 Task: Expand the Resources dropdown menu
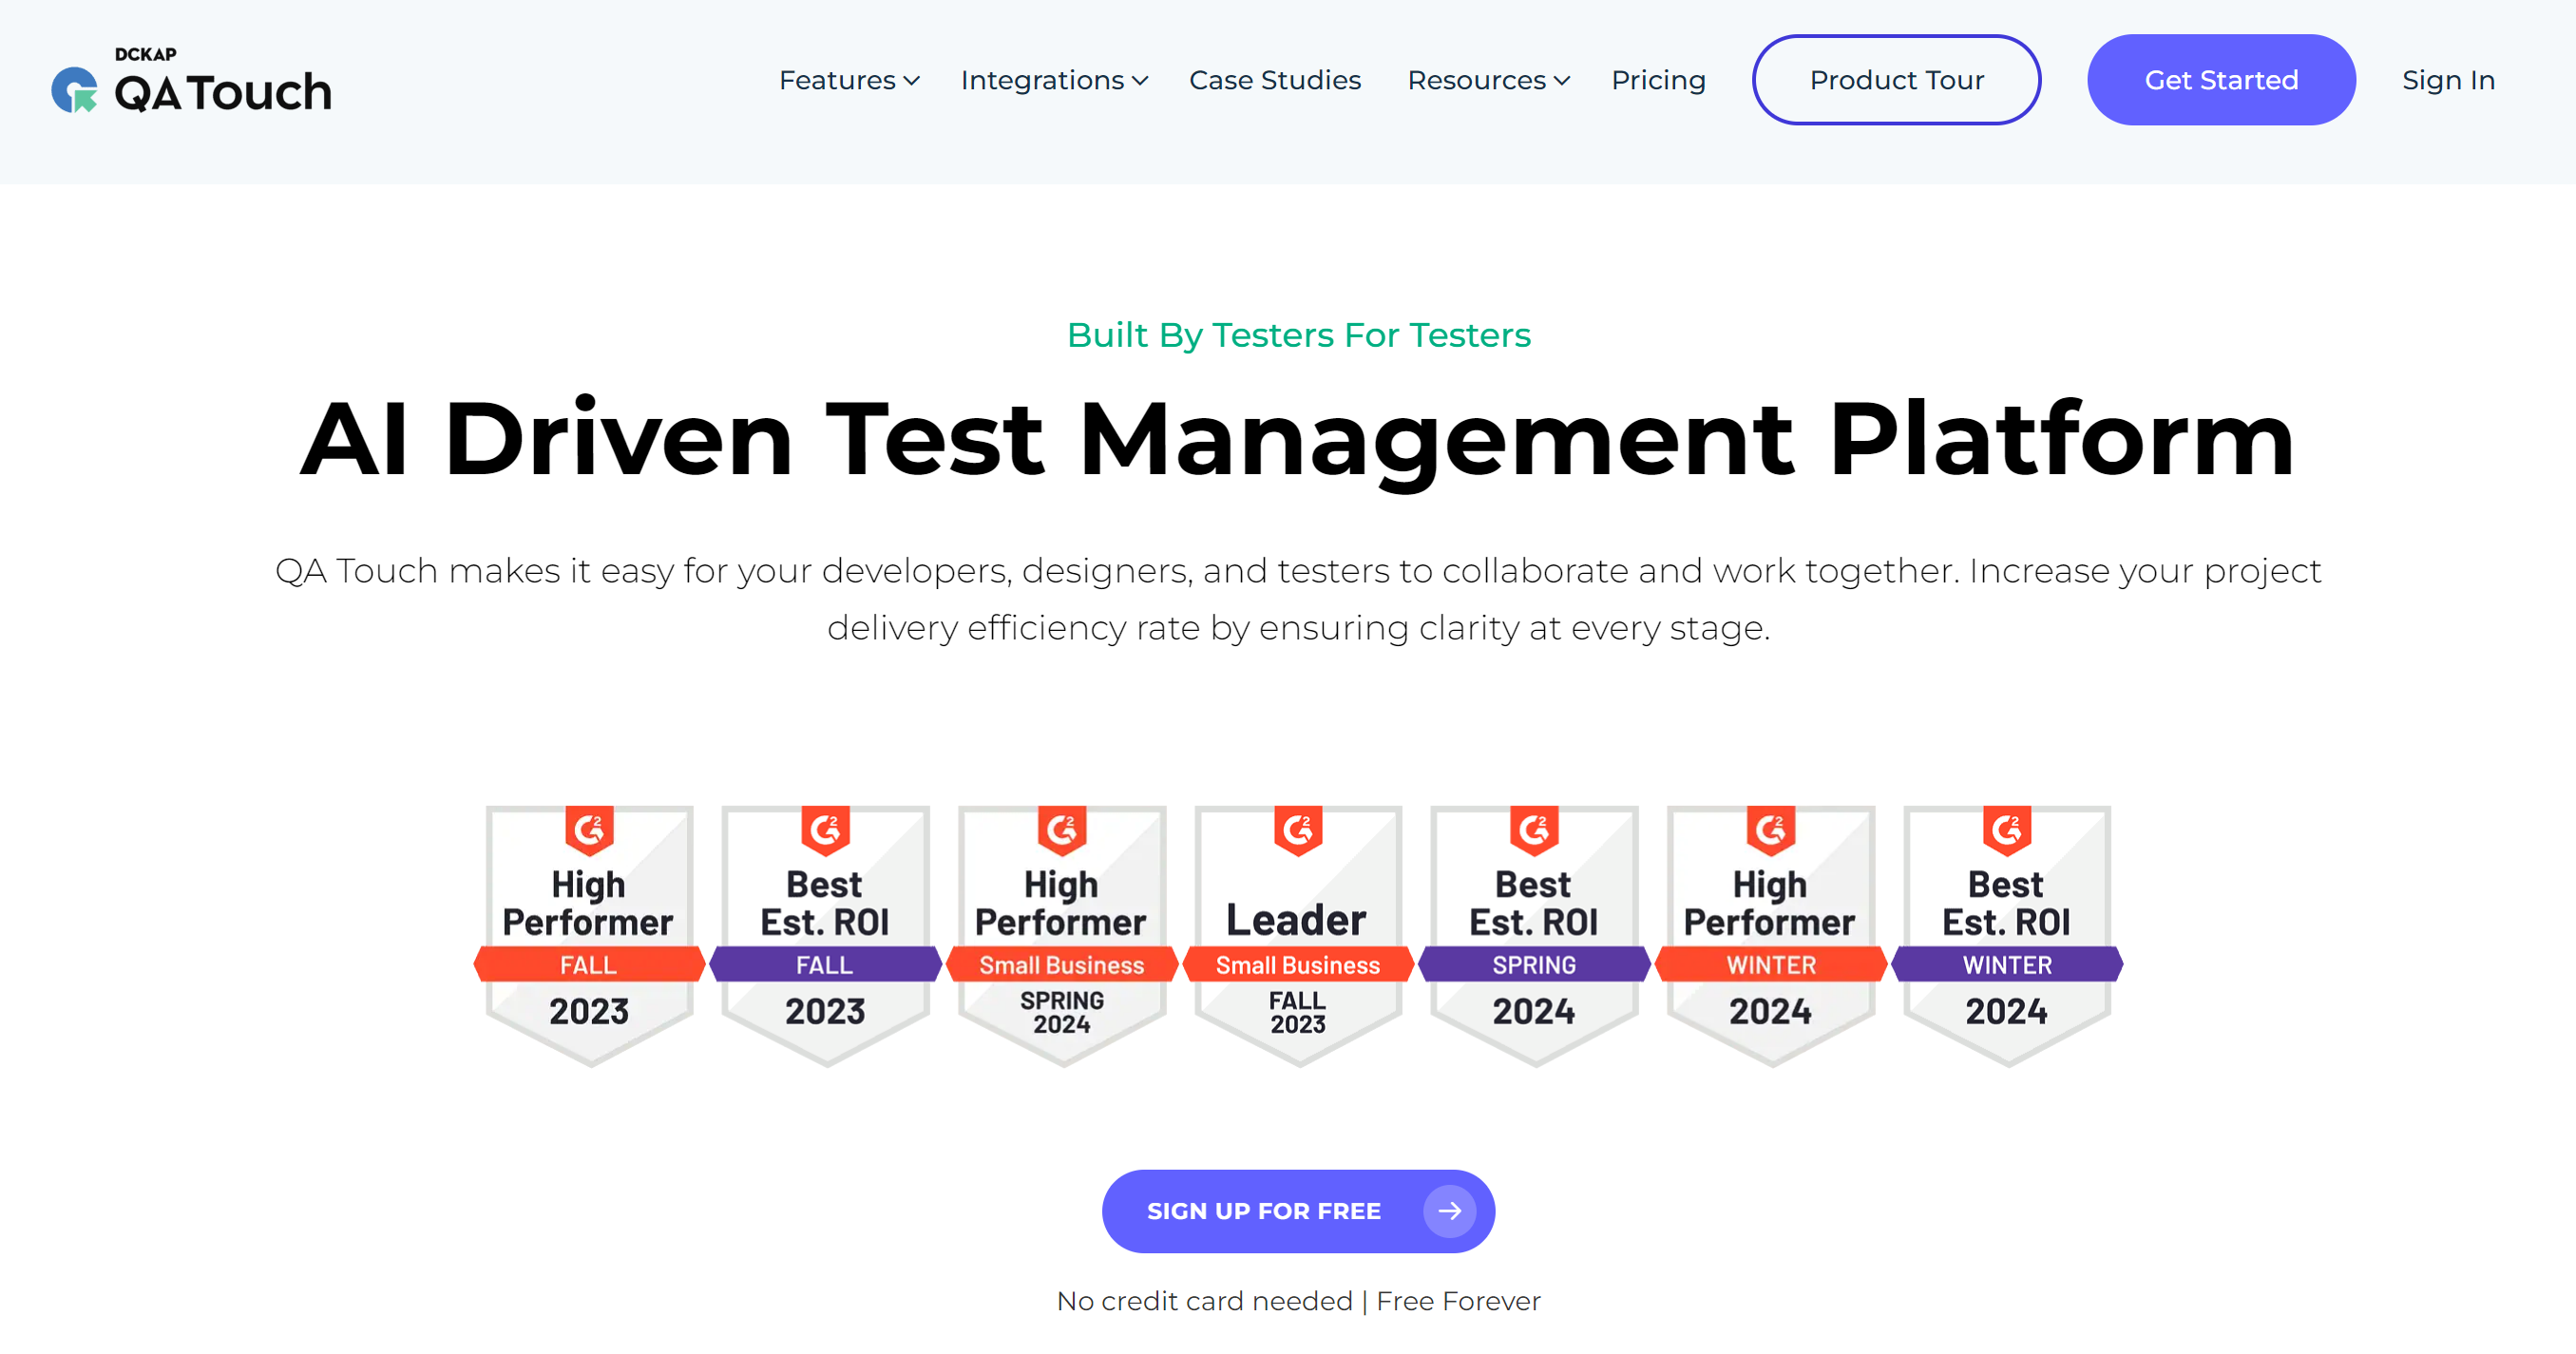pos(1487,78)
